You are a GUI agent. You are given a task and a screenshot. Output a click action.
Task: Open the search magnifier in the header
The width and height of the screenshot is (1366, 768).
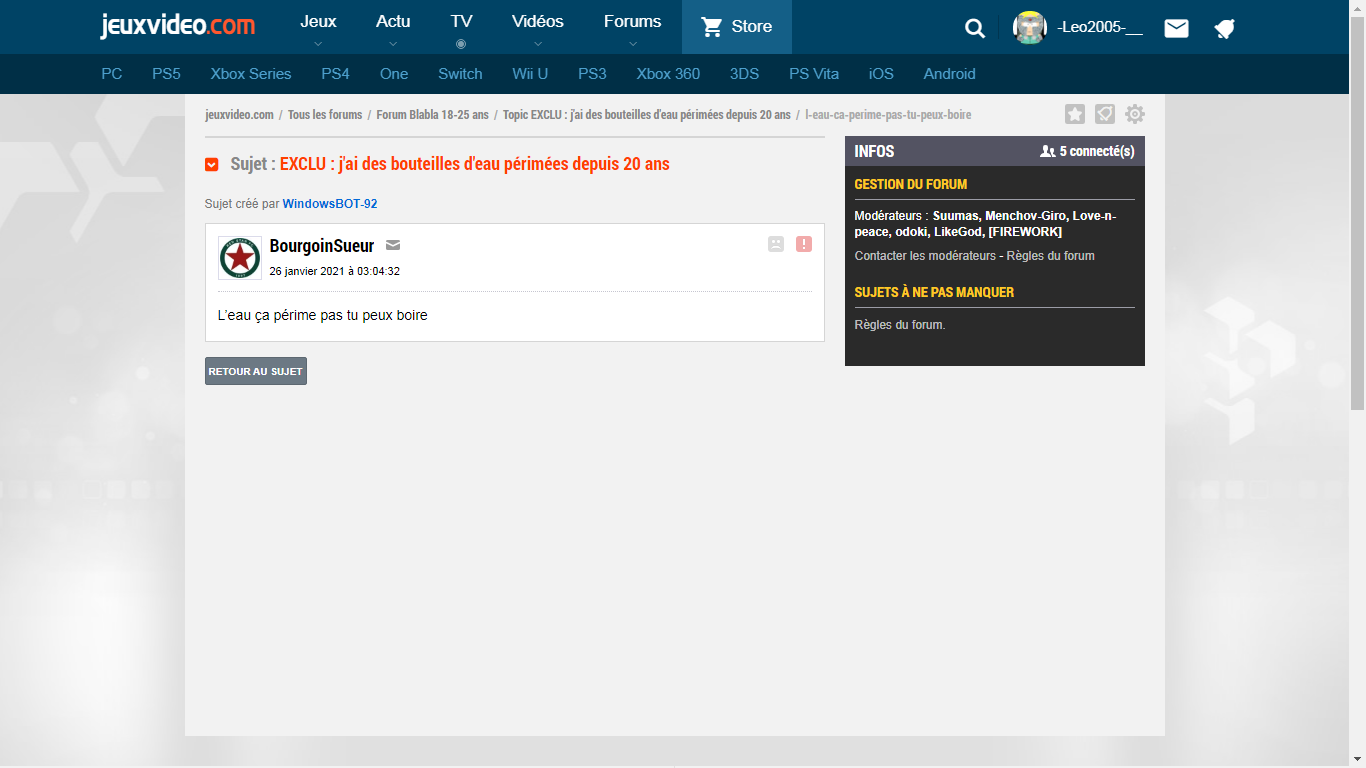click(975, 28)
